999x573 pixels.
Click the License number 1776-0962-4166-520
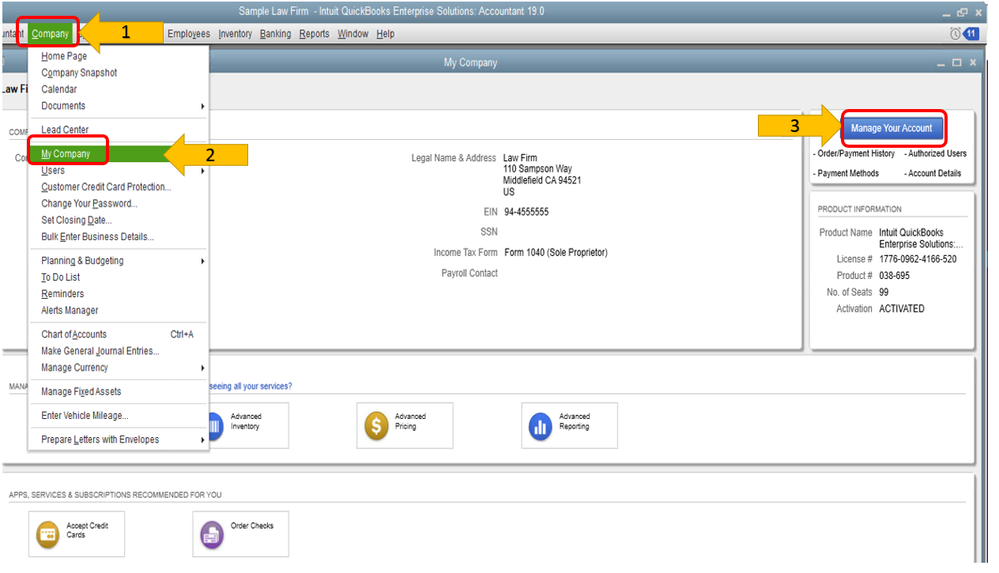[x=917, y=259]
